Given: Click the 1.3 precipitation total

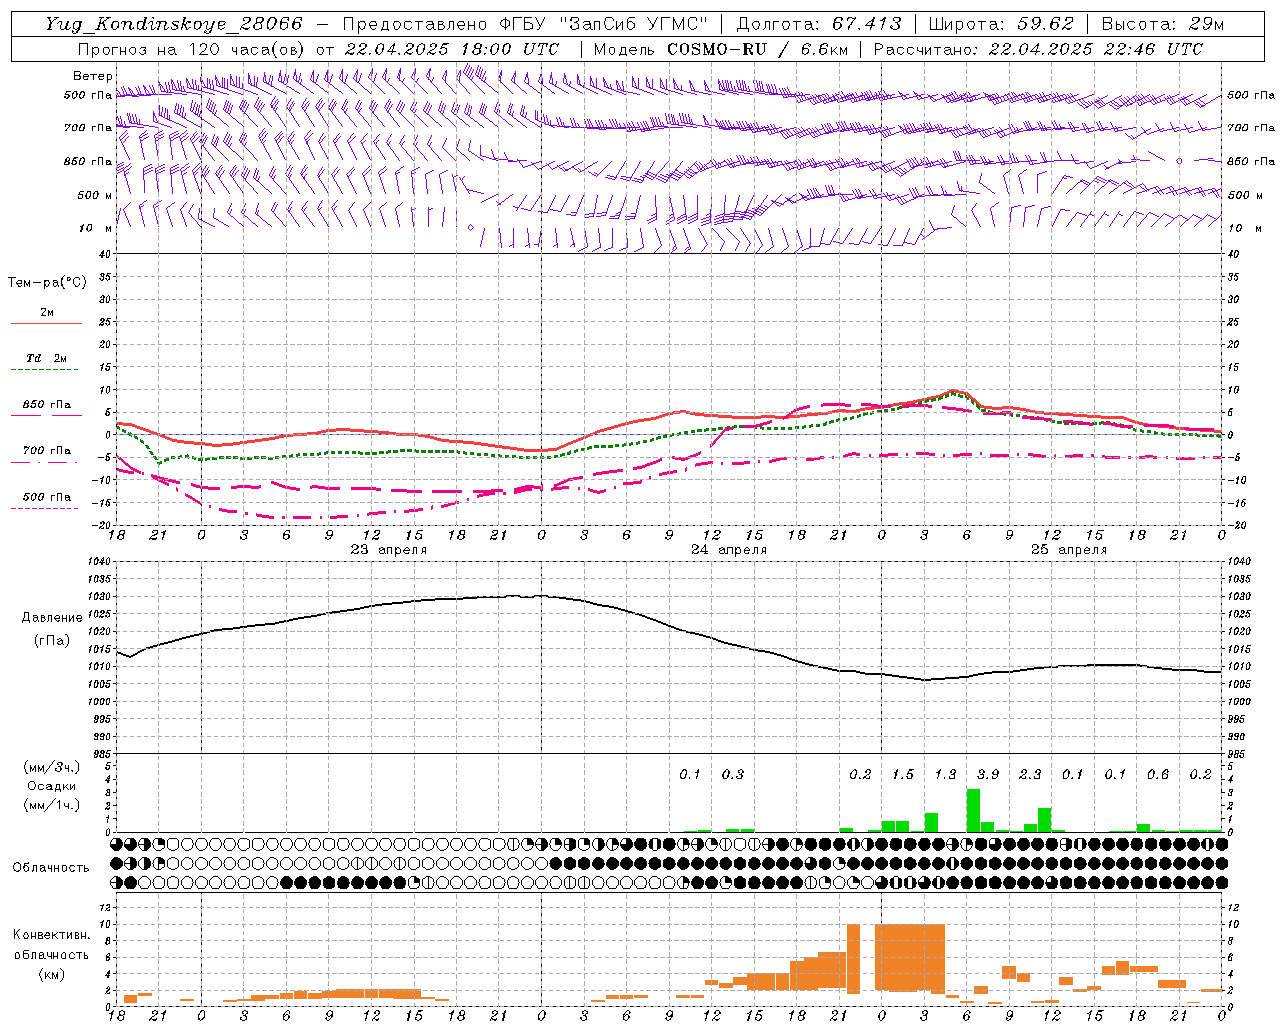Looking at the screenshot, I should (945, 774).
